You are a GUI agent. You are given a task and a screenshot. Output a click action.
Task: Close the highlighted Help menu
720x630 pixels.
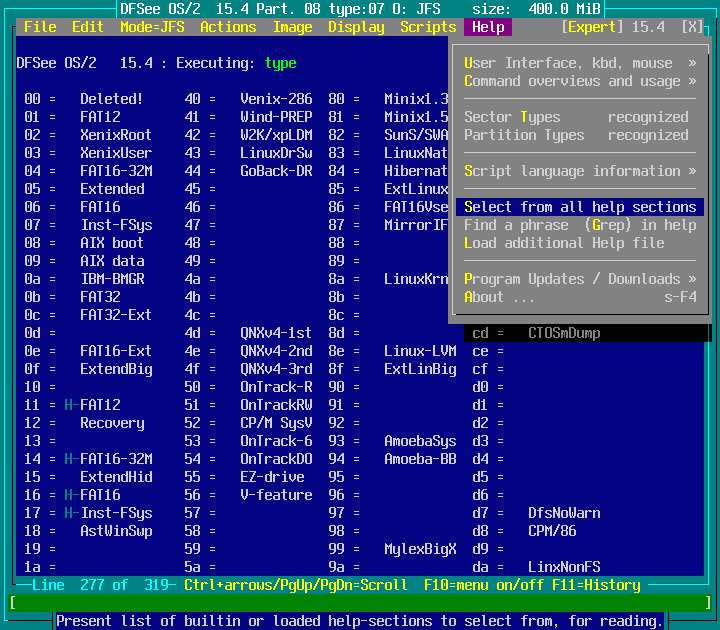coord(488,27)
